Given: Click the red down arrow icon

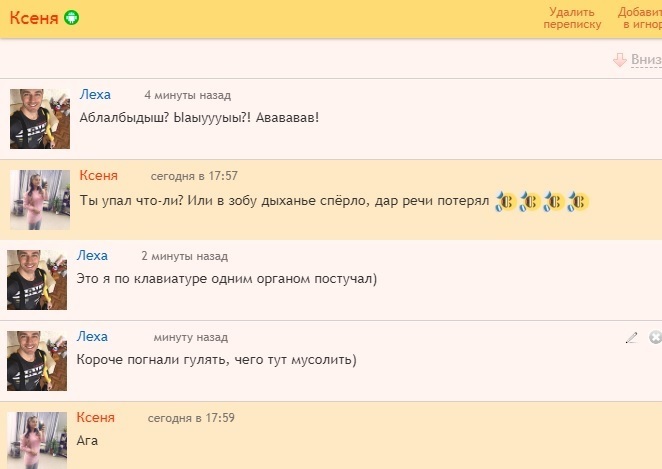Looking at the screenshot, I should (620, 60).
